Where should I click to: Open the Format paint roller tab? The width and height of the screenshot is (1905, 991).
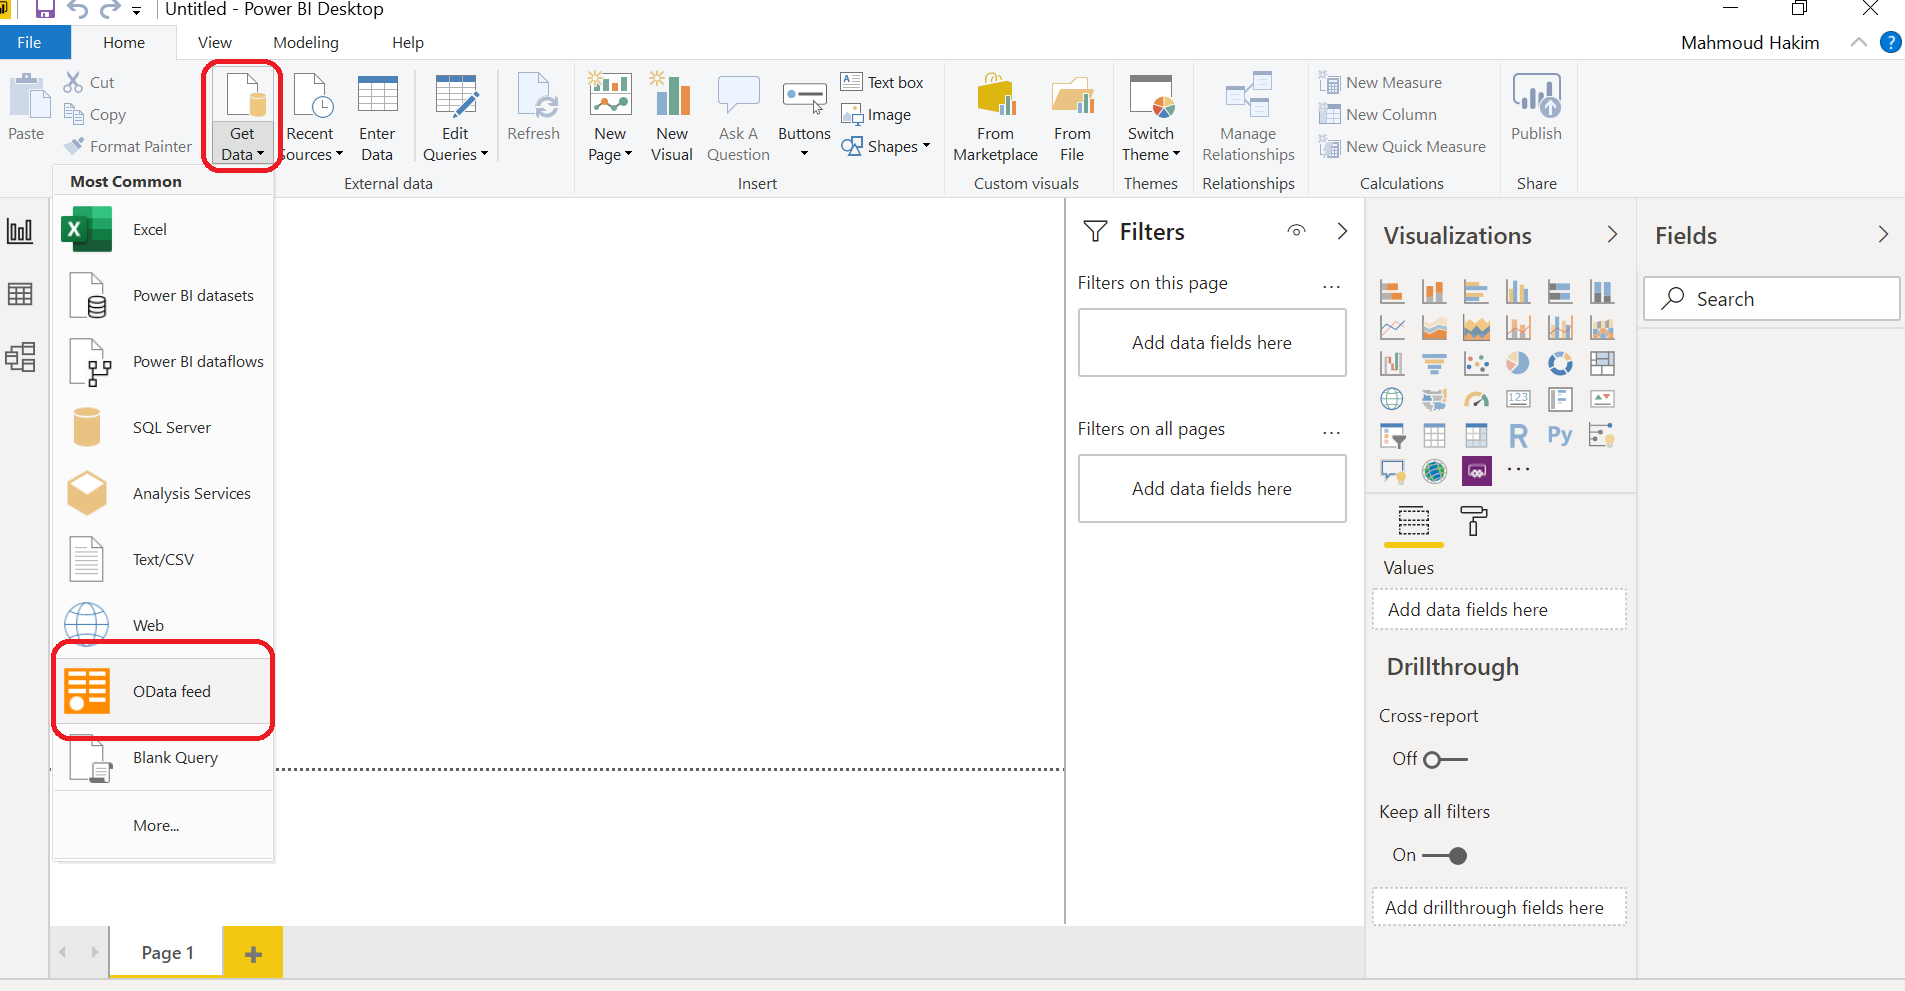pos(1474,521)
